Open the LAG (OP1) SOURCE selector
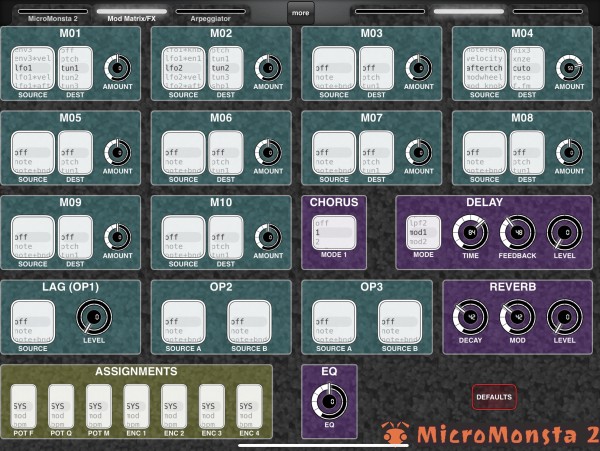600x451 pixels. point(33,322)
